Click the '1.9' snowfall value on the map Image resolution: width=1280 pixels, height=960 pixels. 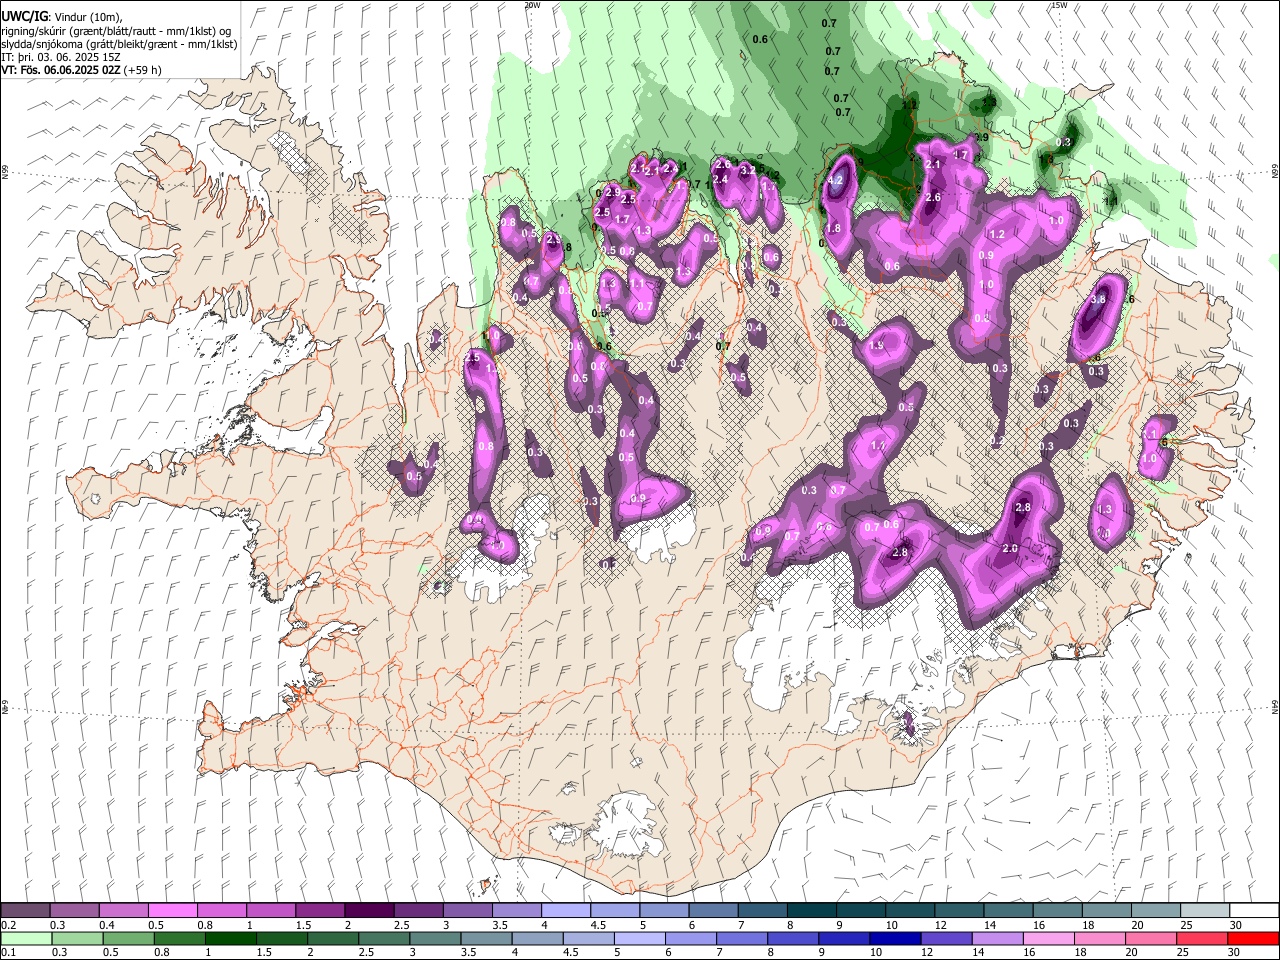coord(877,345)
